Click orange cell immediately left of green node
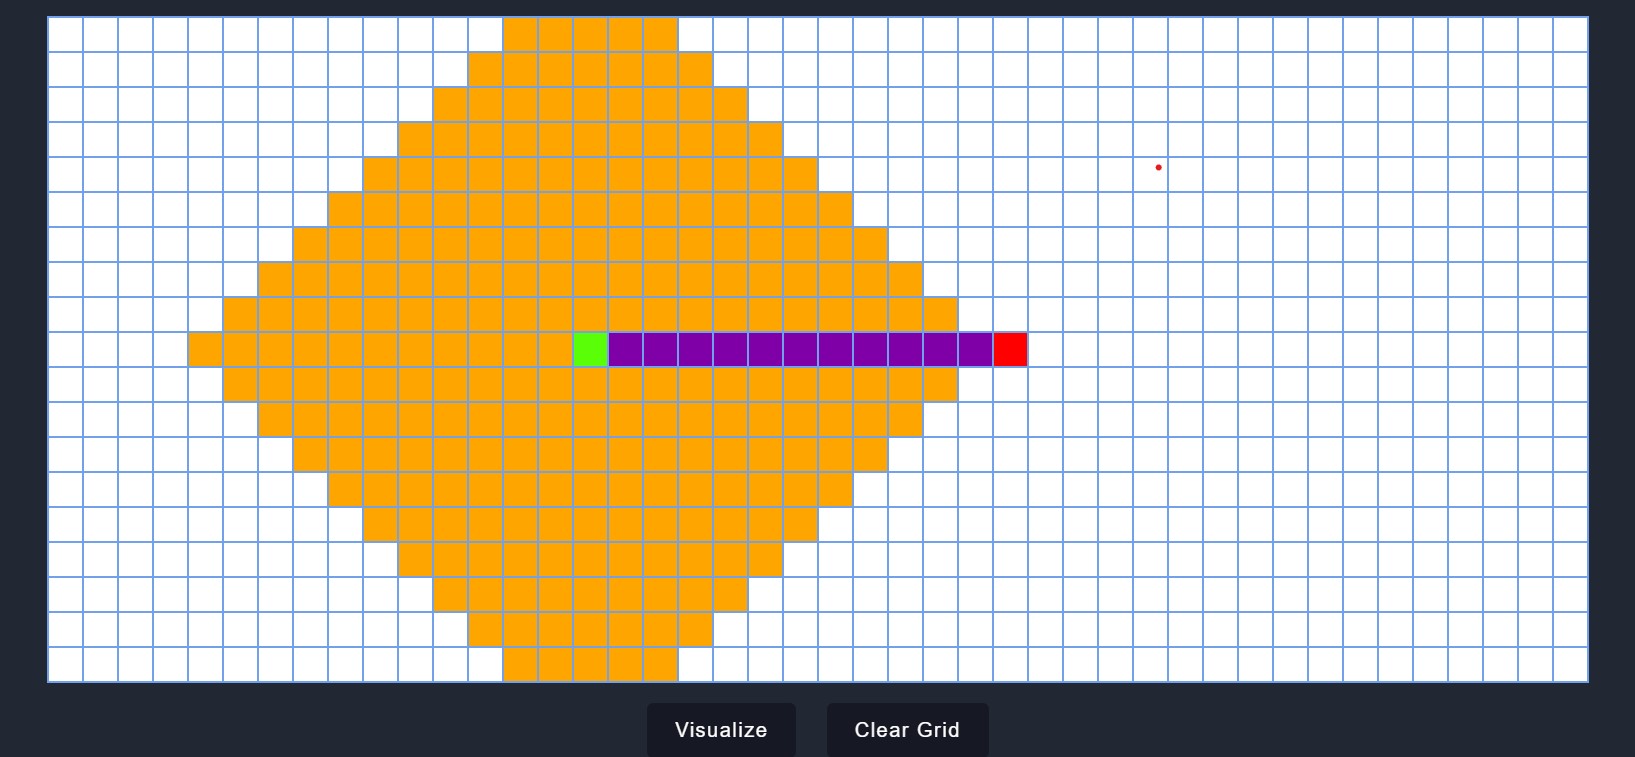1635x757 pixels. pos(556,350)
